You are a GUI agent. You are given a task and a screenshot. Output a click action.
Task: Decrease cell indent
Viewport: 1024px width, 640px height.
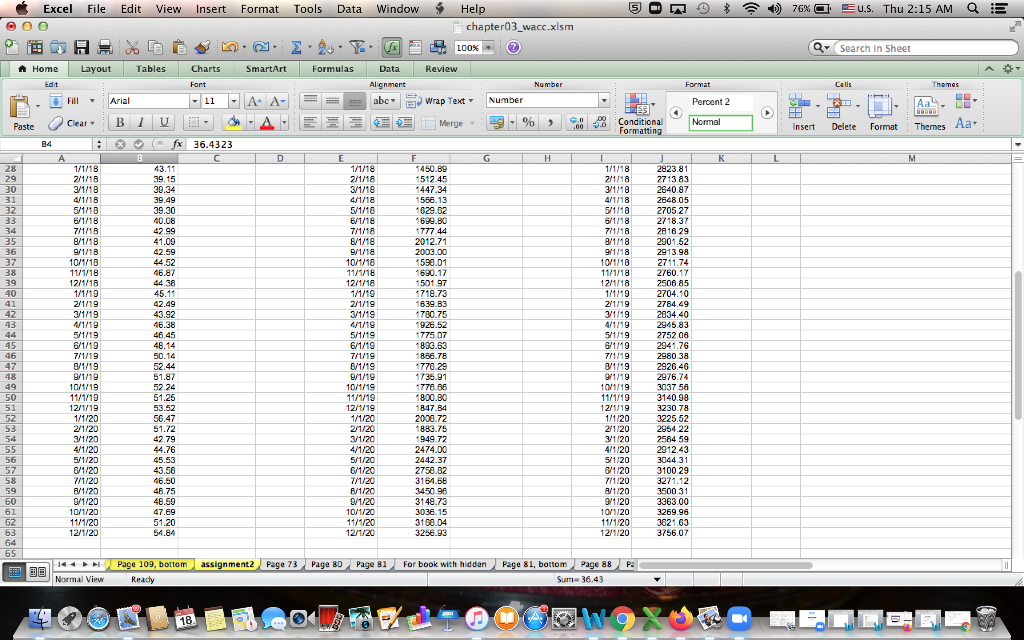click(x=381, y=122)
